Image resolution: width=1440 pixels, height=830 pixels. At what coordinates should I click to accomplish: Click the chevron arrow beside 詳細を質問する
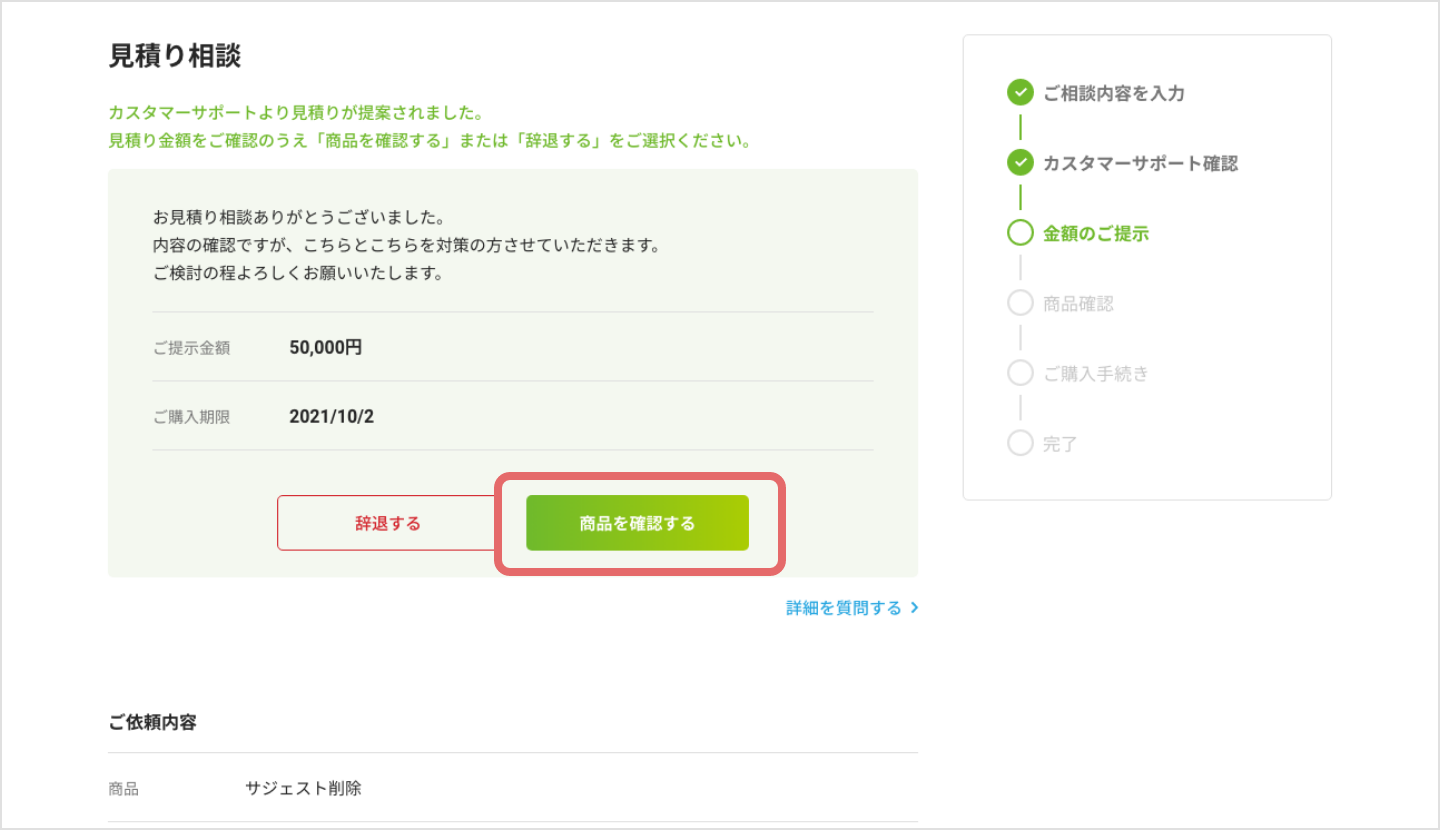[913, 607]
